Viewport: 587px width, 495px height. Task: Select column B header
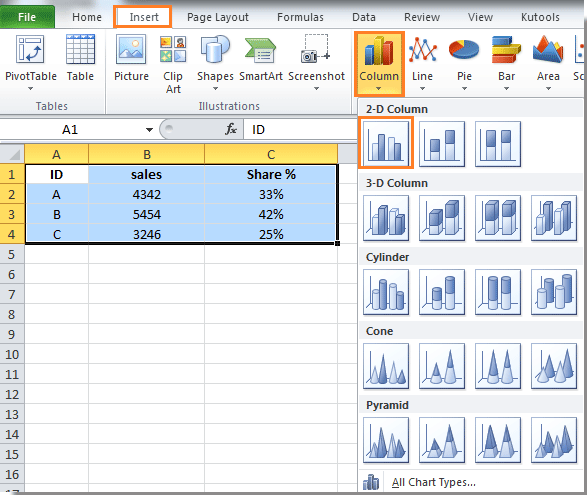(x=146, y=154)
